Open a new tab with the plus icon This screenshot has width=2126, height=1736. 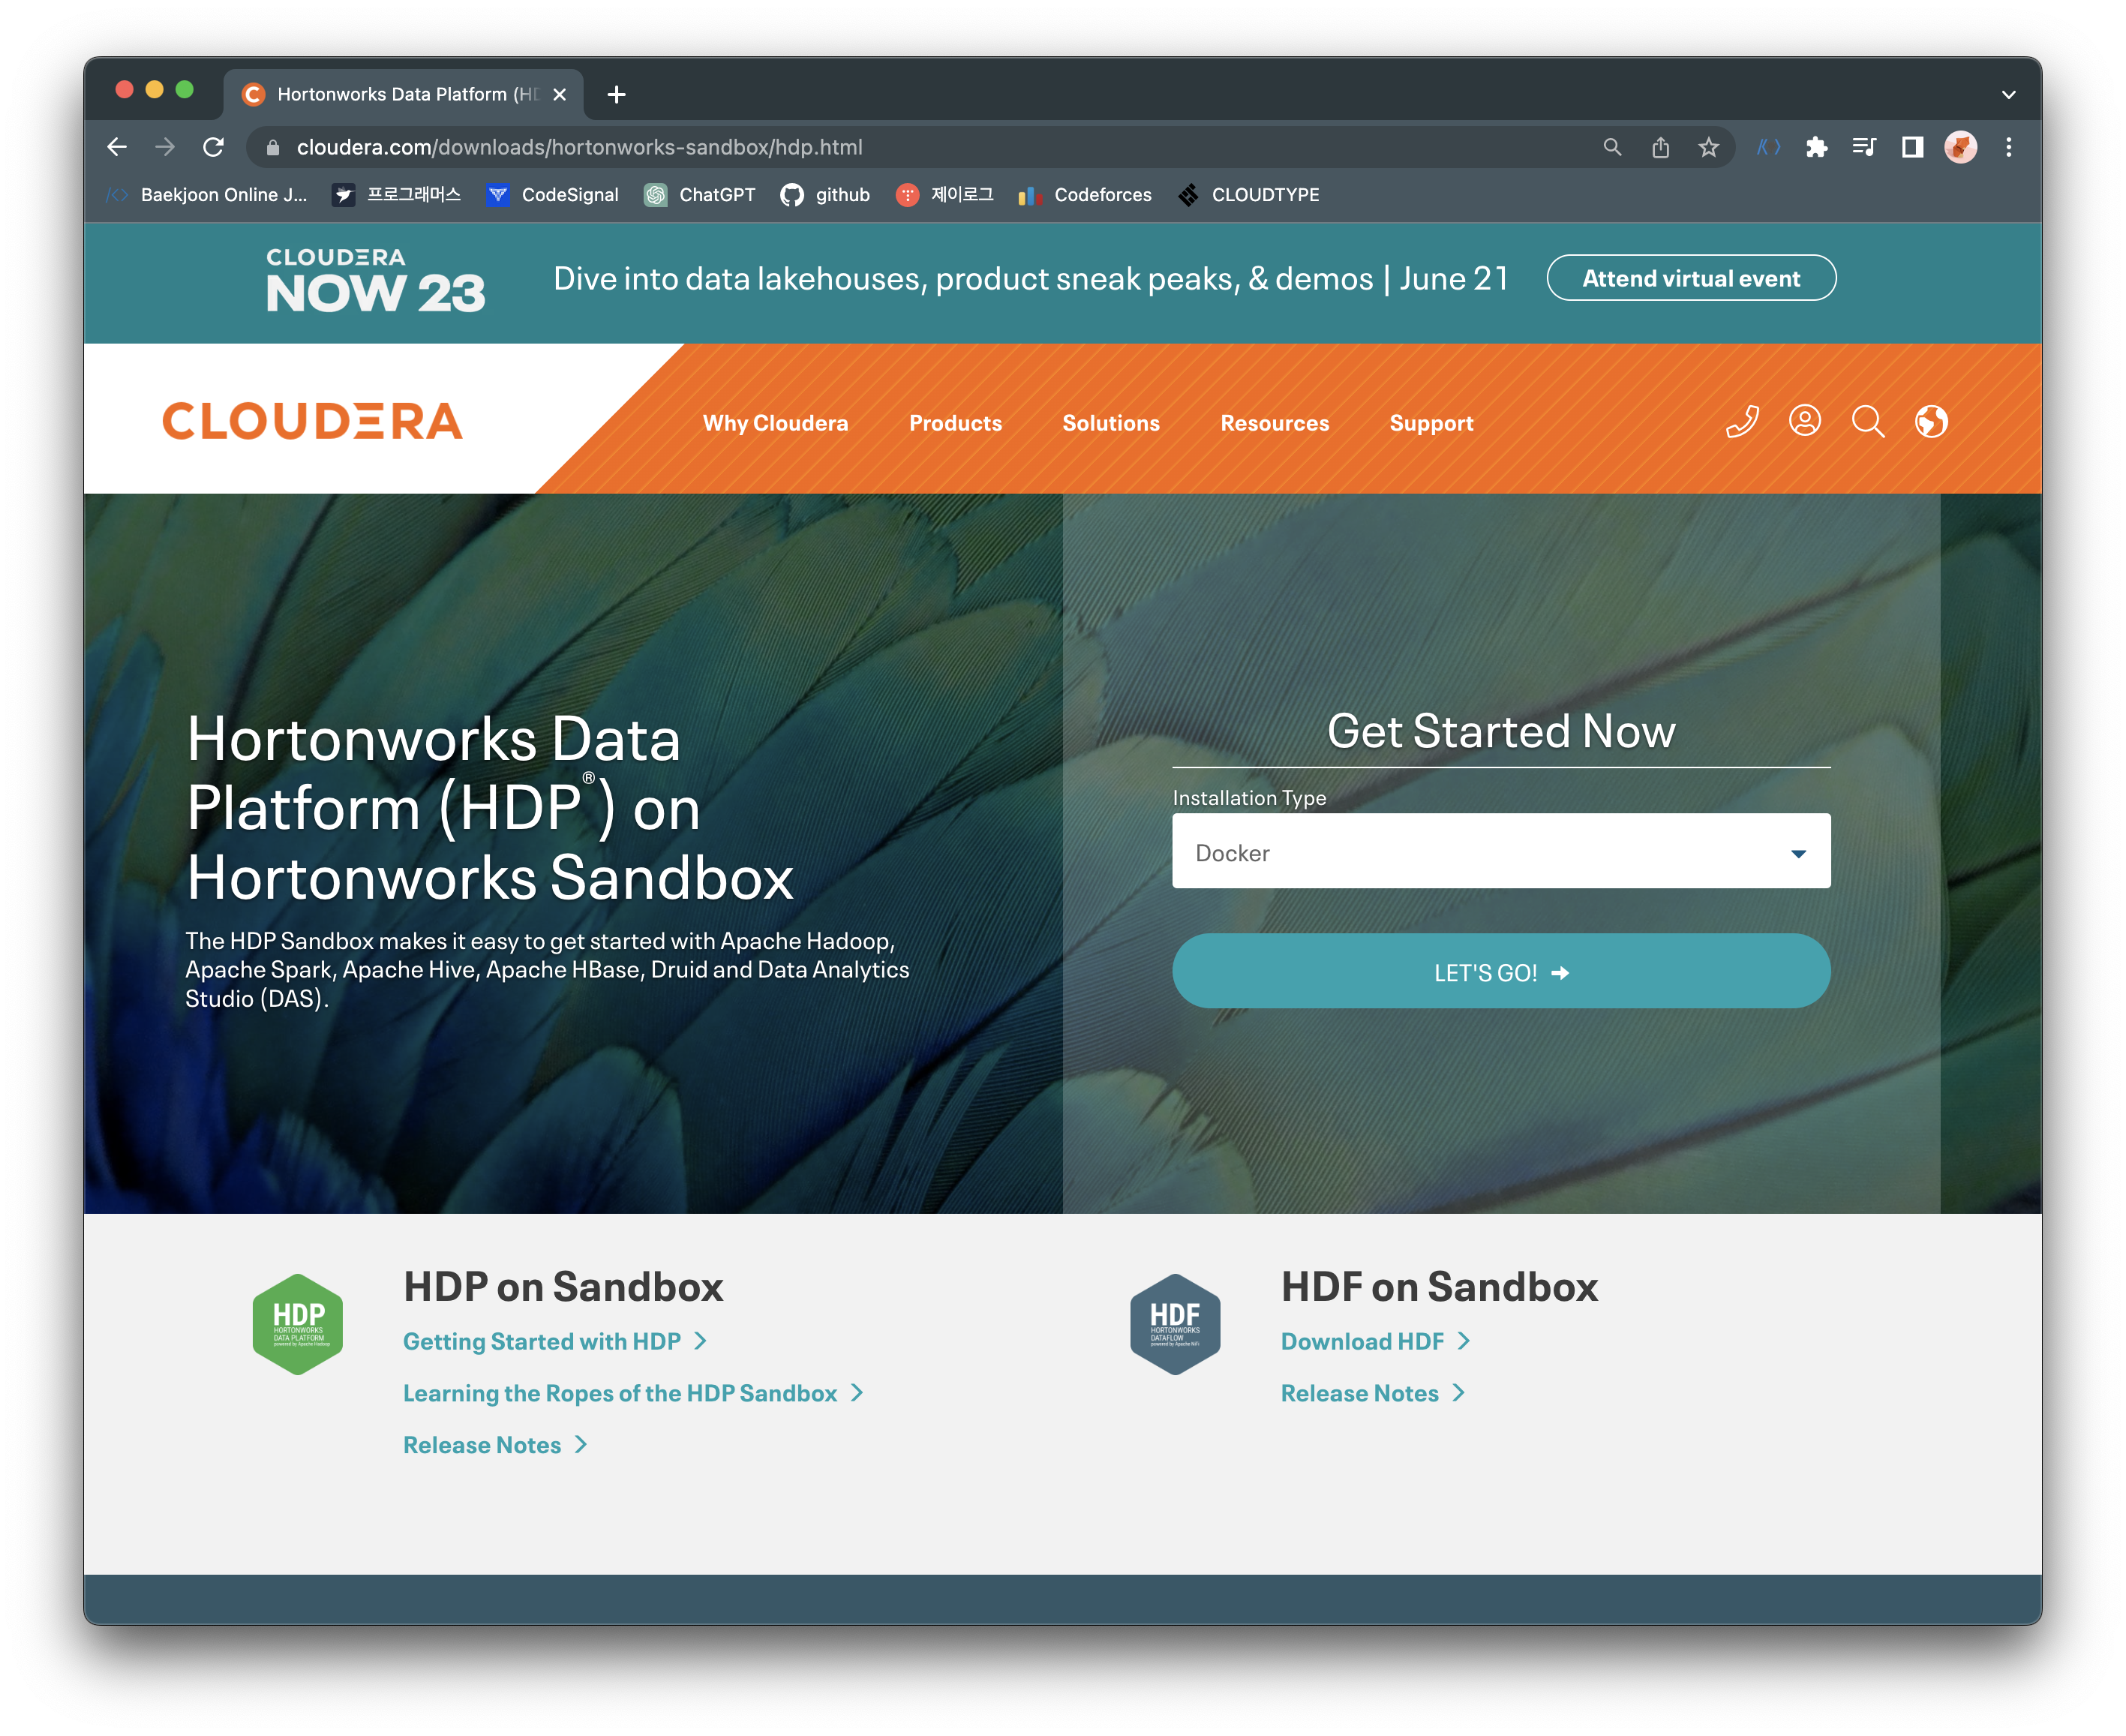[x=617, y=94]
